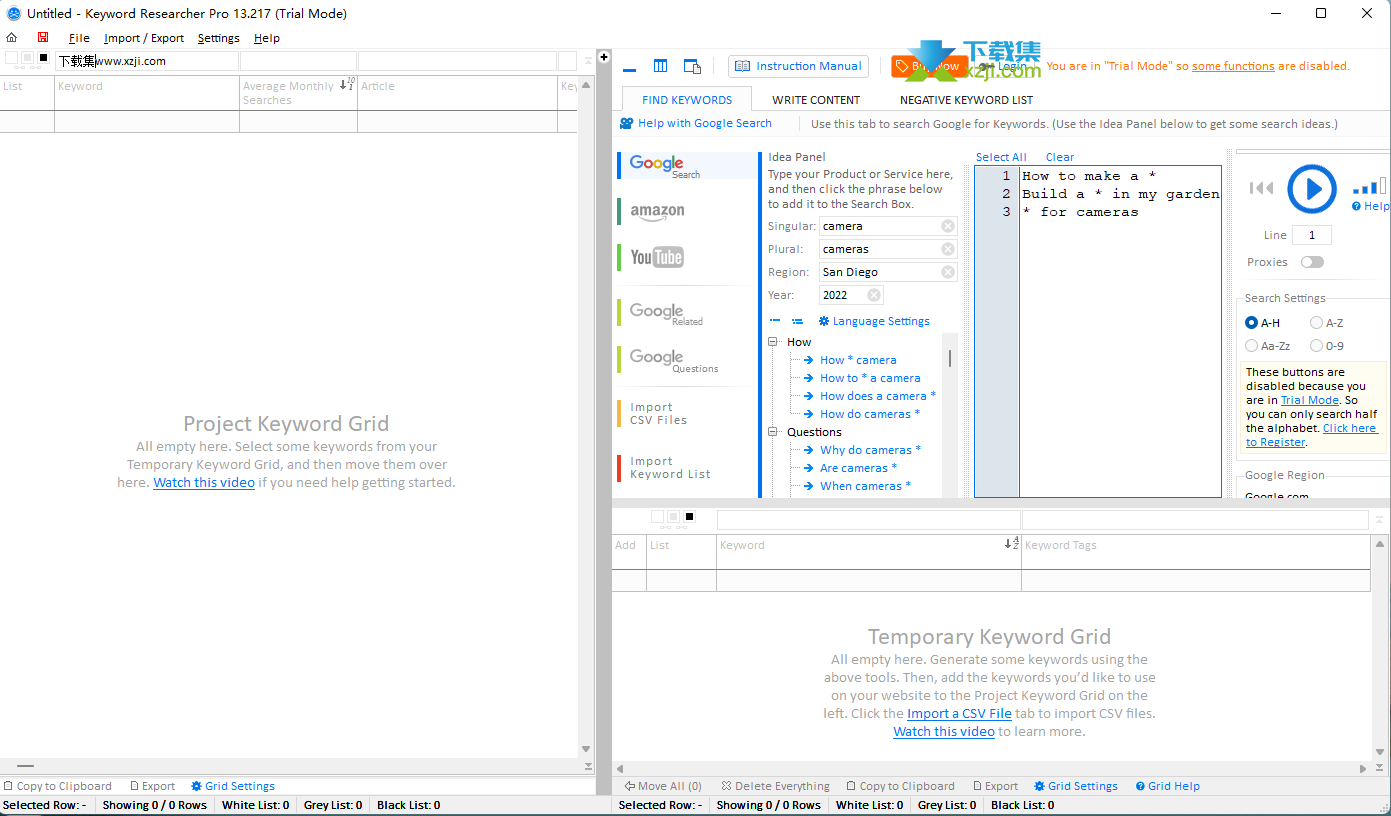Viewport: 1391px width, 816px height.
Task: Toggle the Proxies switch
Action: point(1312,262)
